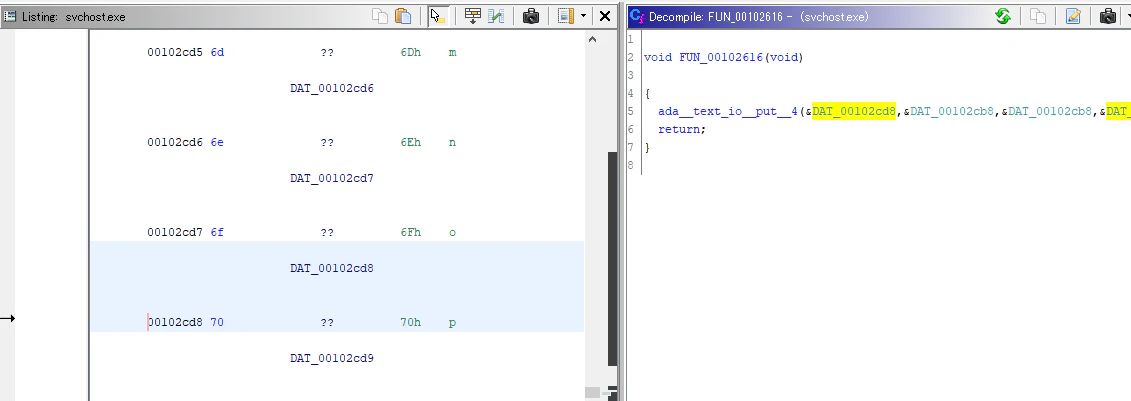Click address 00102cd8 in Listing
Image resolution: width=1131 pixels, height=401 pixels.
pos(175,322)
